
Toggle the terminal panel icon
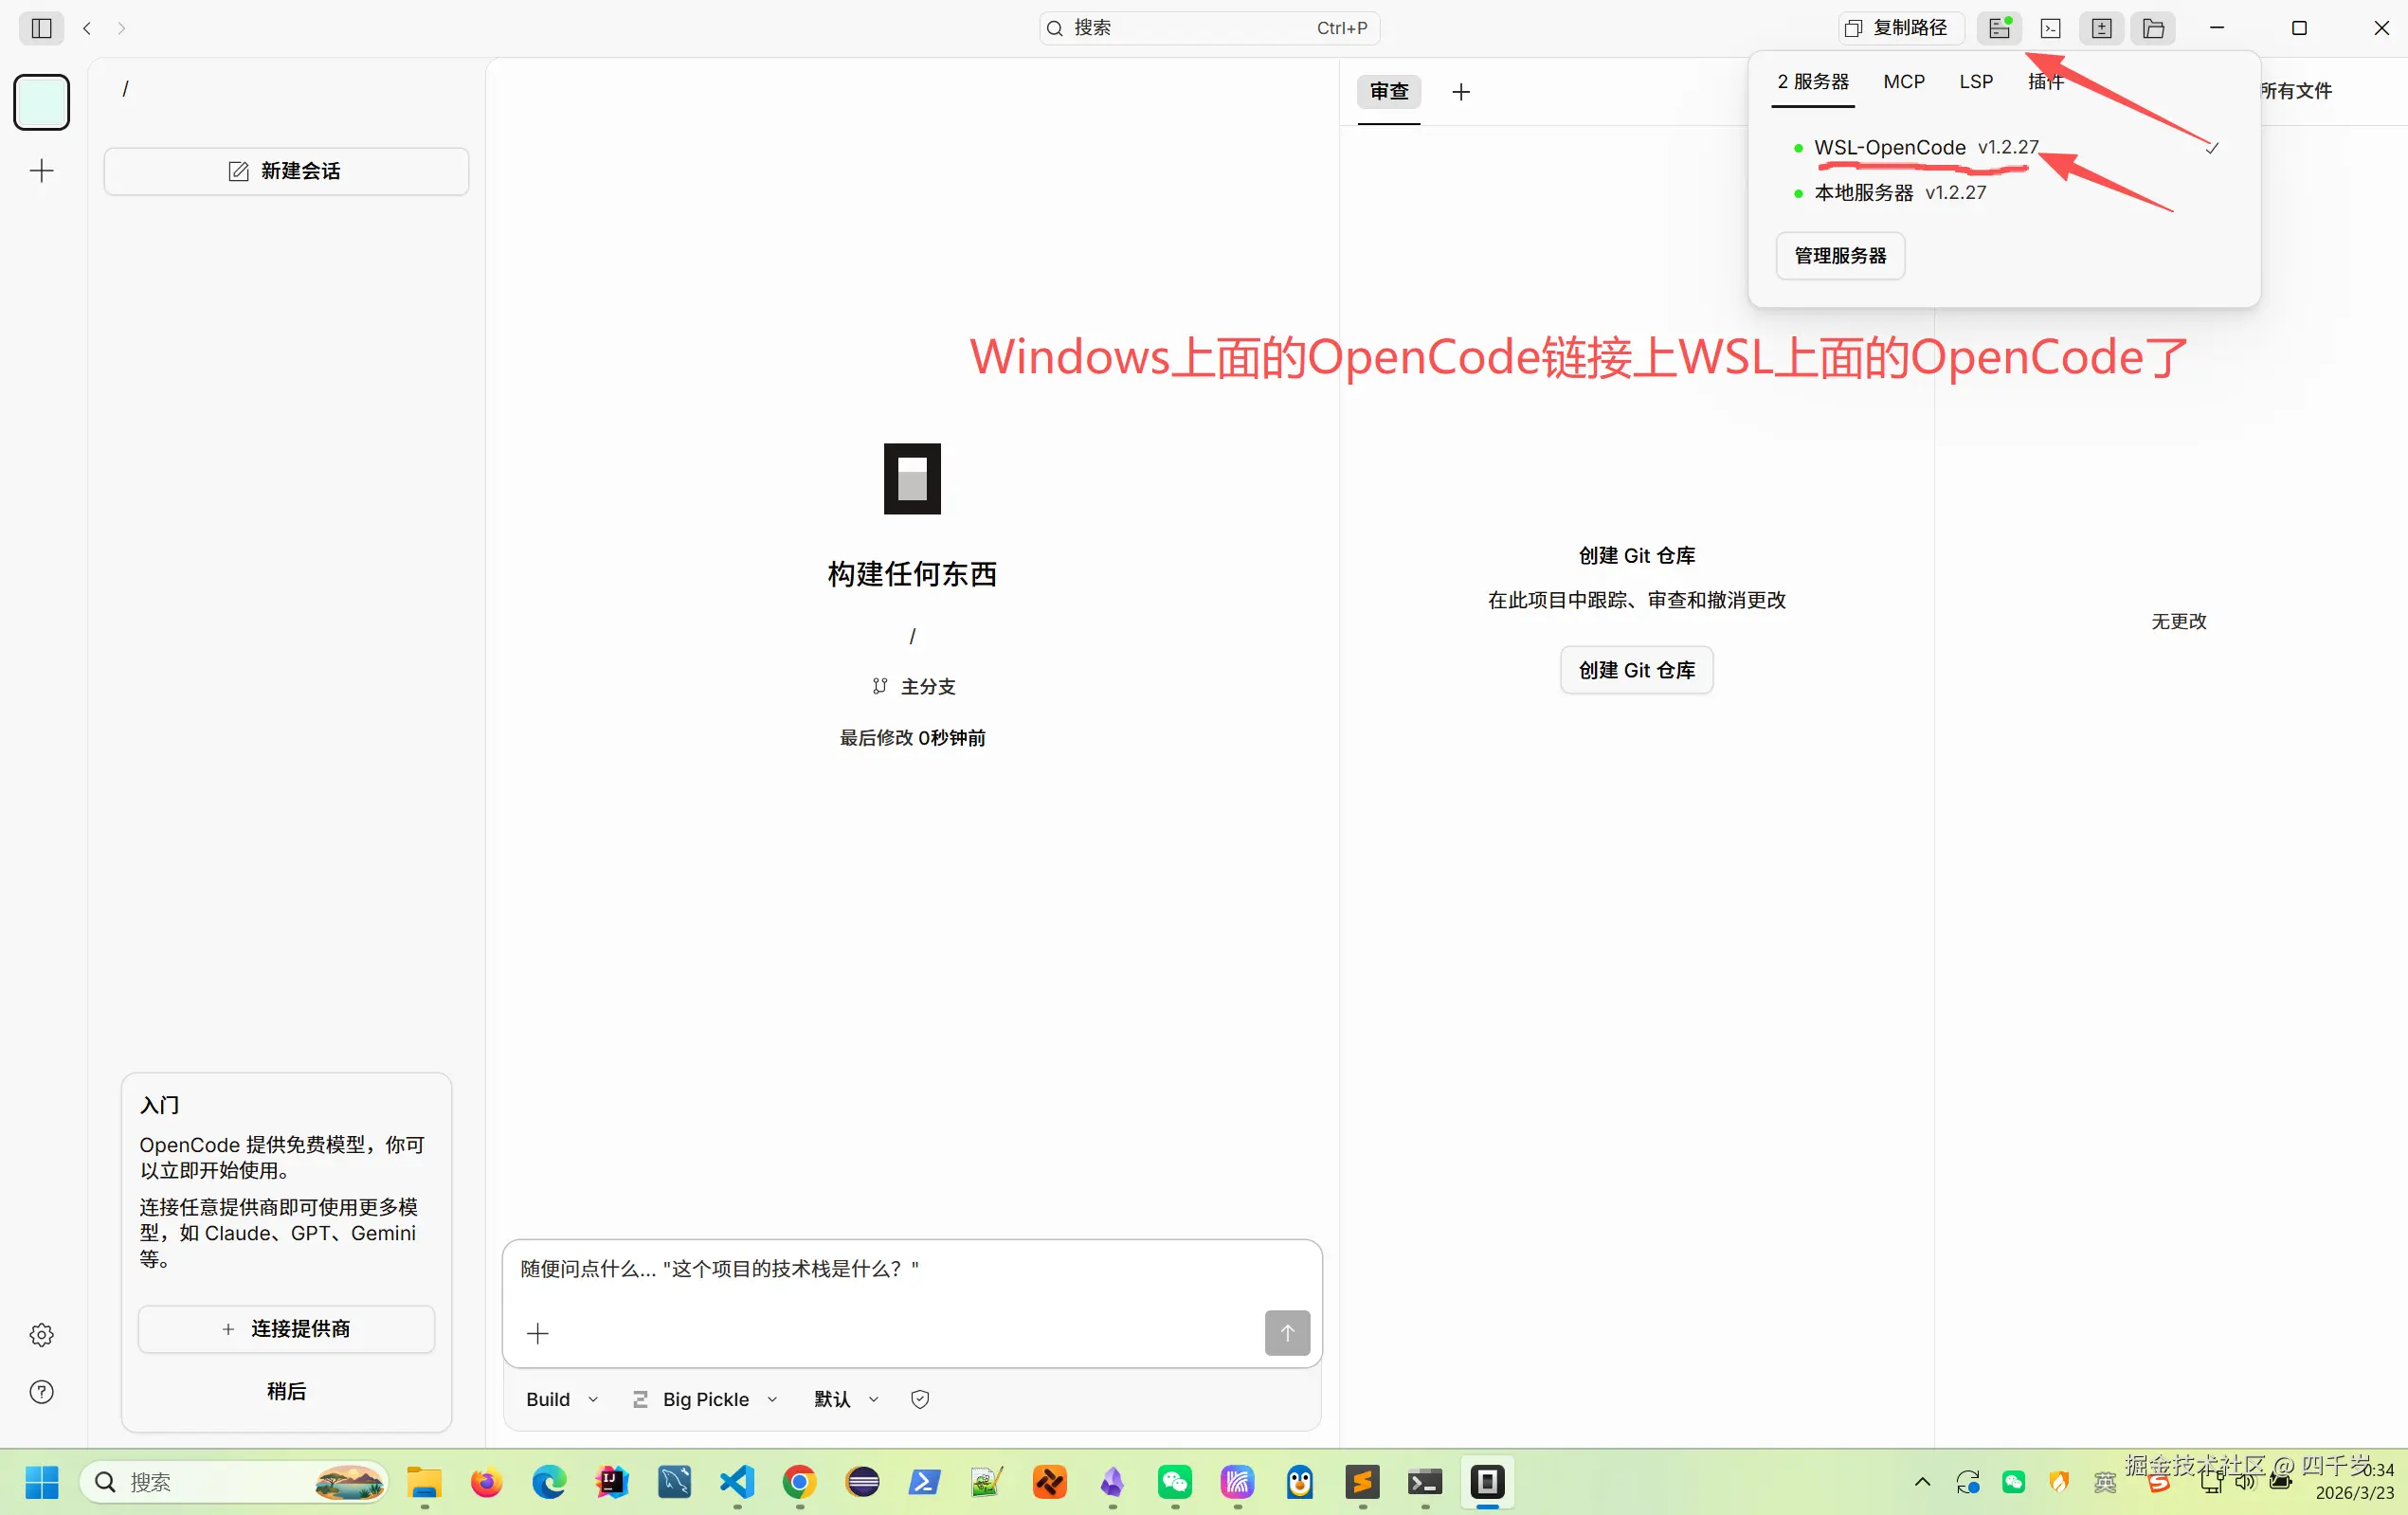(x=2050, y=28)
